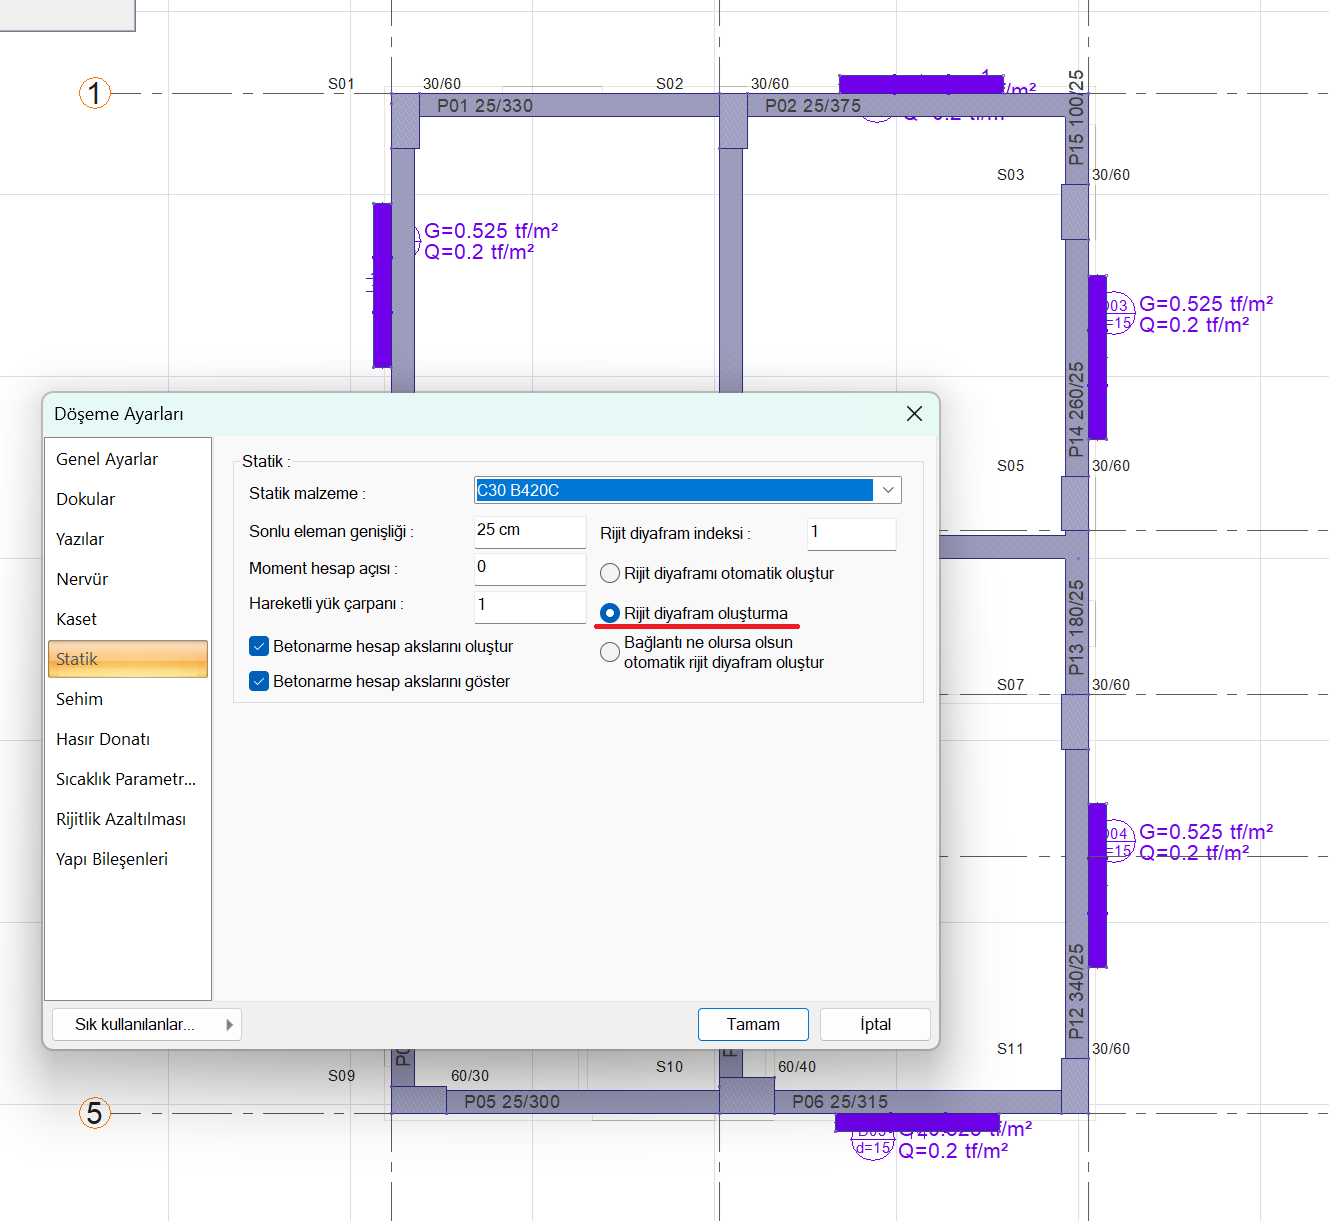
Task: Select Dokular in the settings list
Action: click(x=86, y=499)
